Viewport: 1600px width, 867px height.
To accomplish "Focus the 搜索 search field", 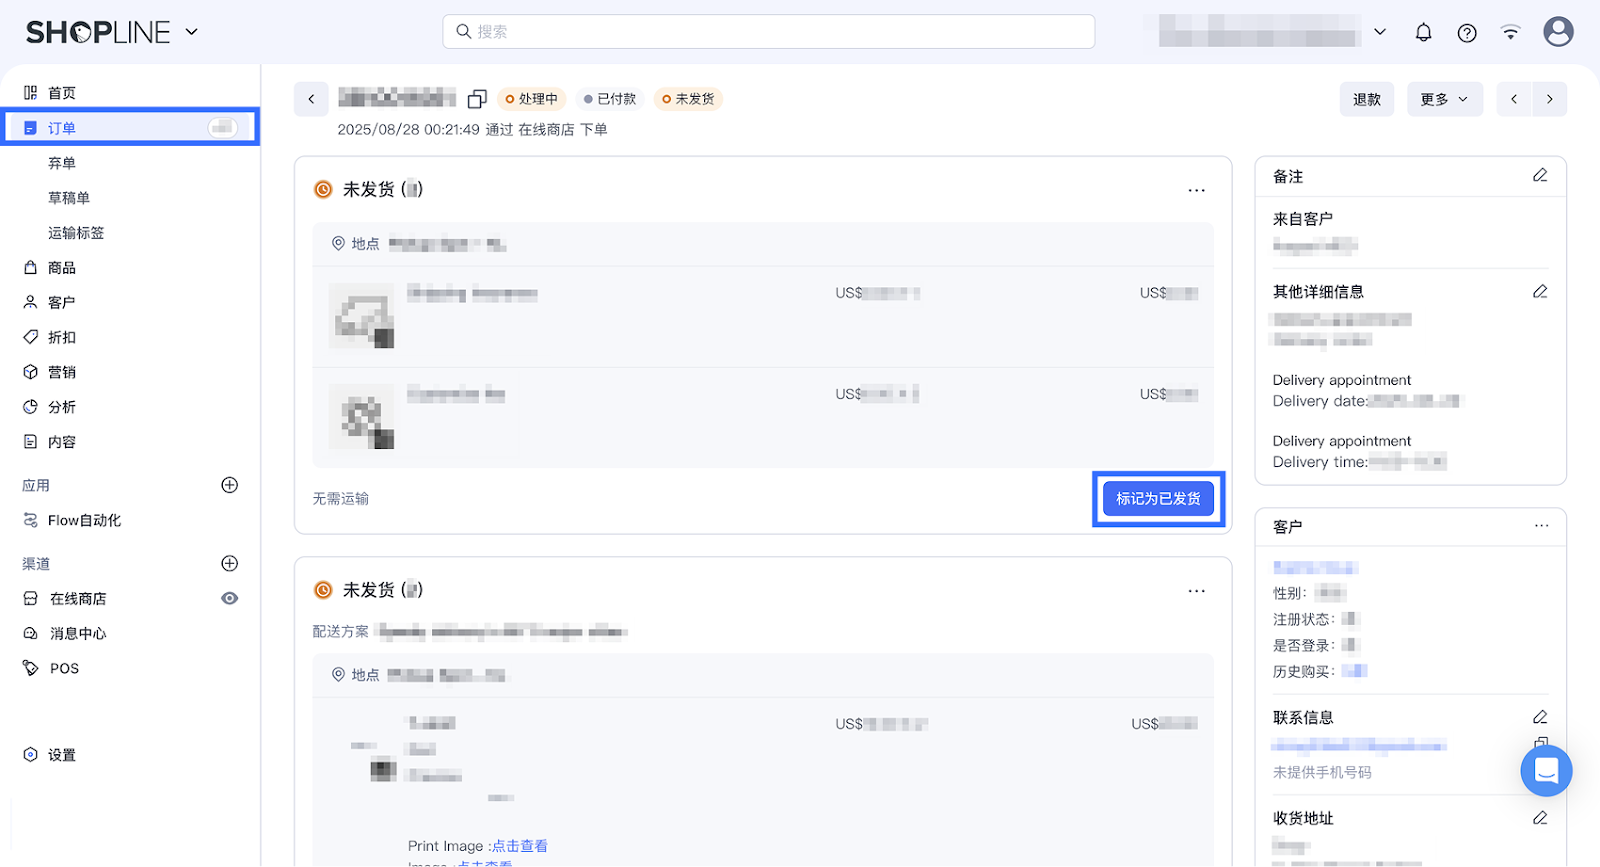I will coord(768,31).
